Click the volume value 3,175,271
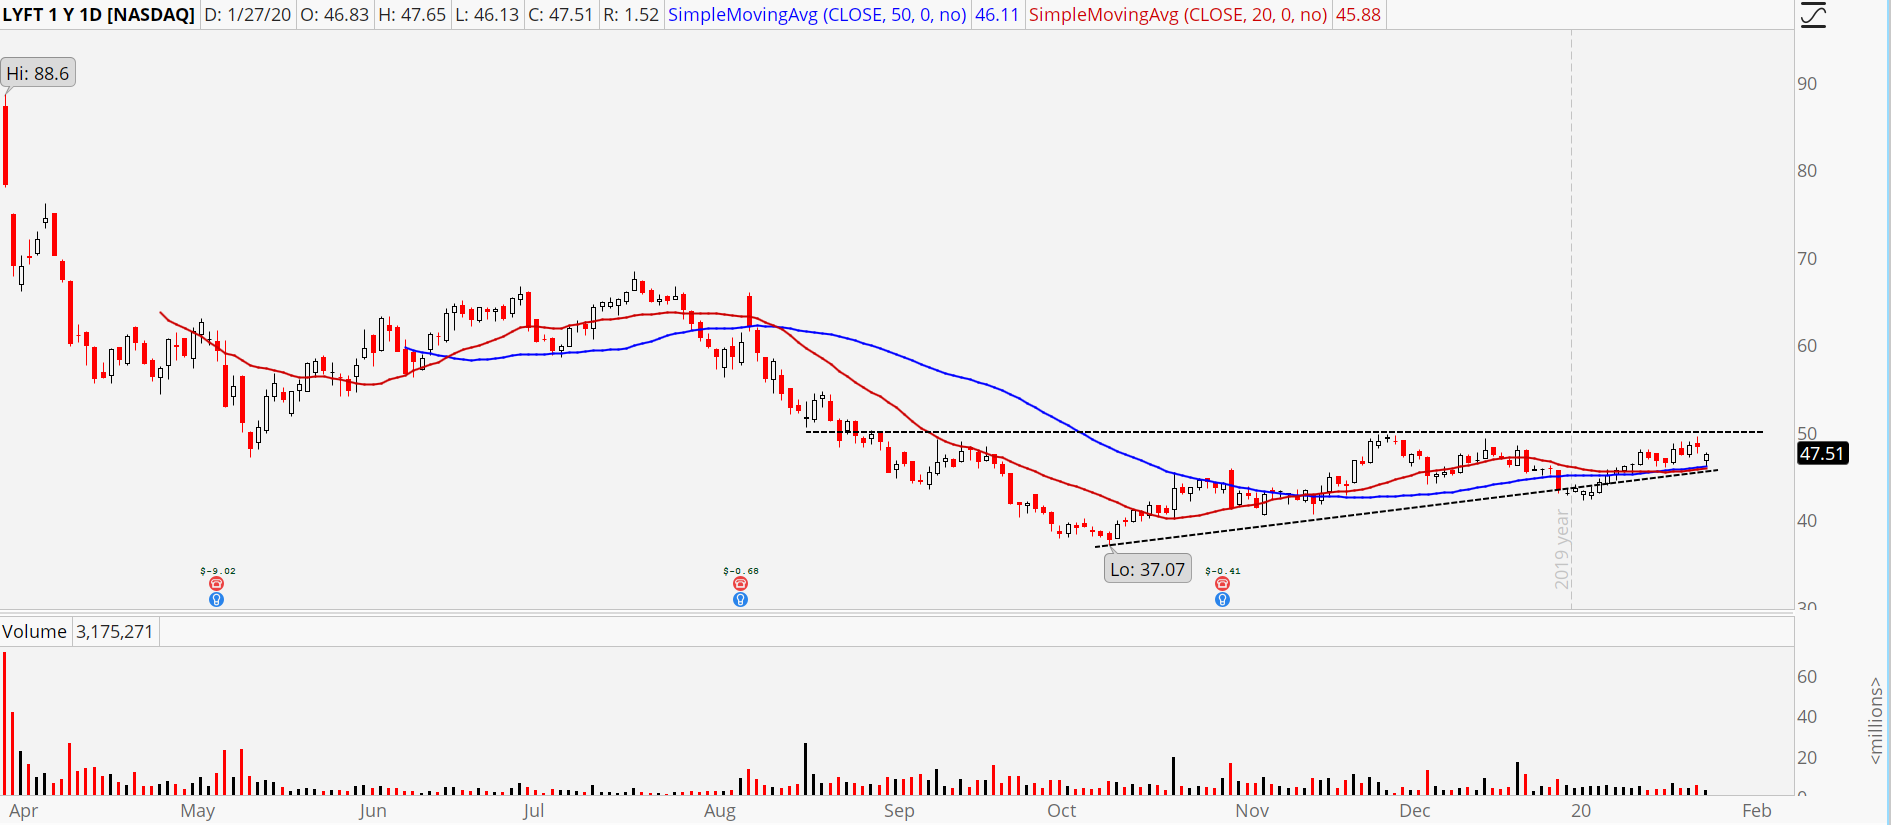 point(114,632)
